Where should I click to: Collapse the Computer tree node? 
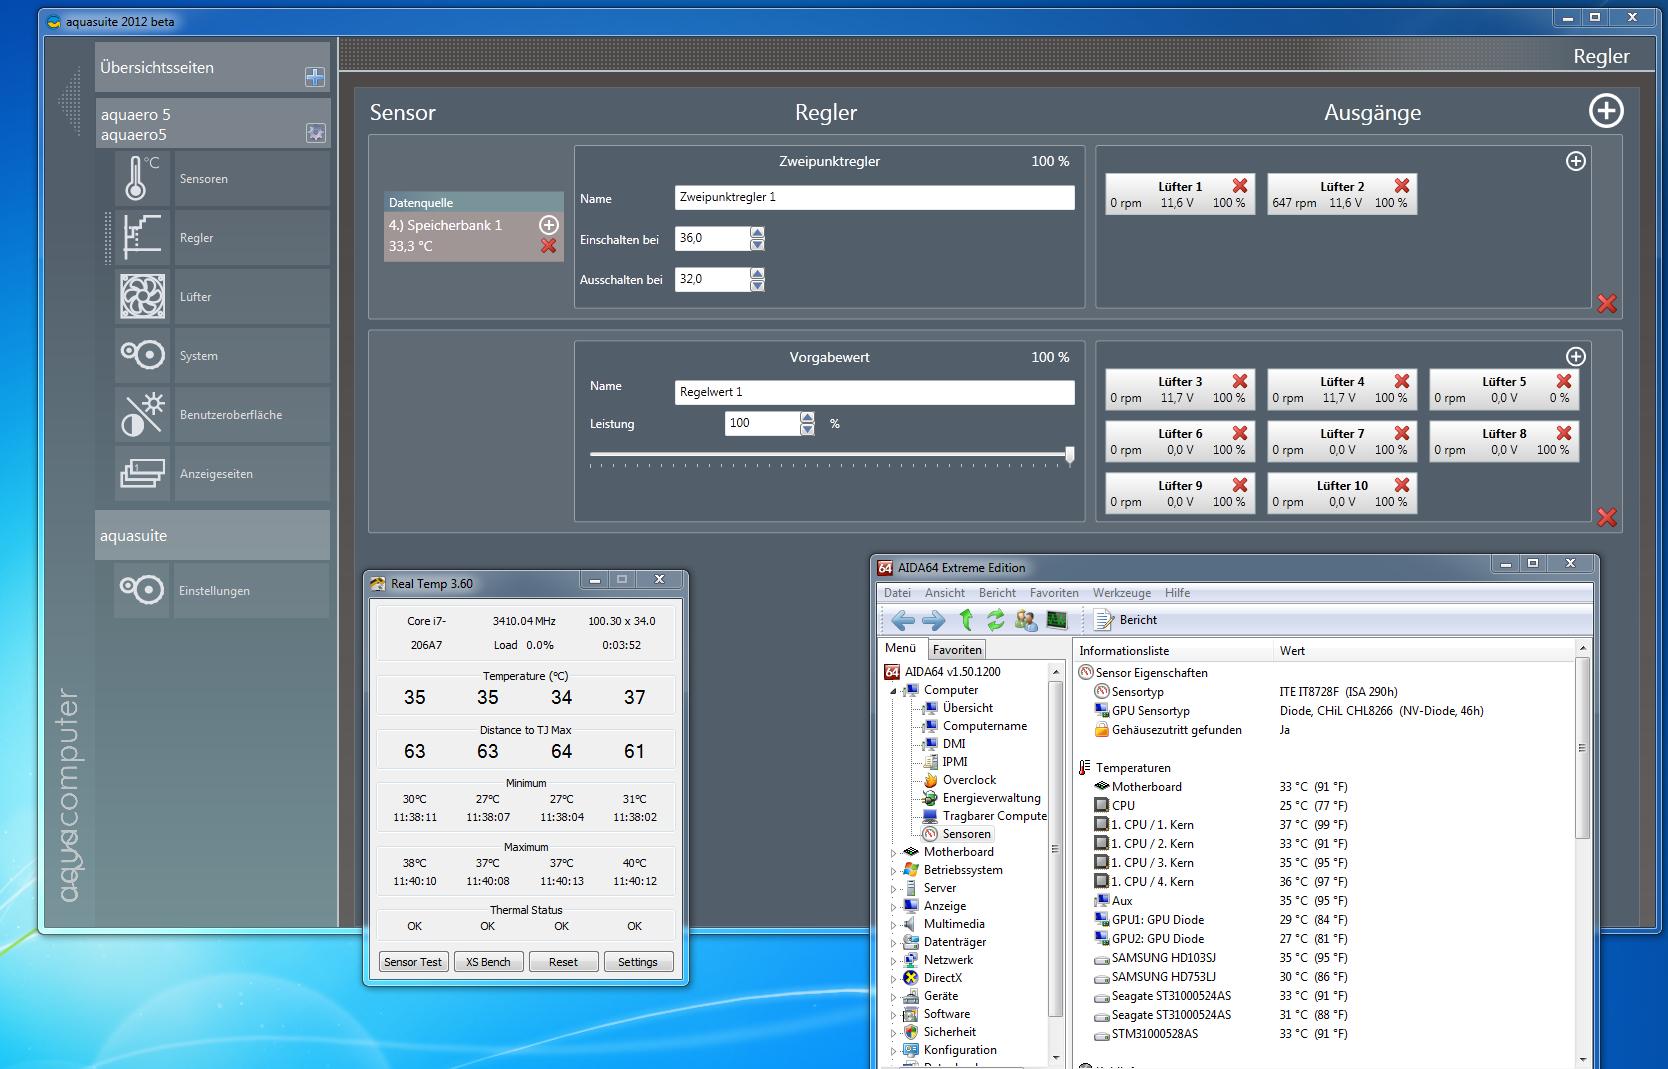[x=894, y=690]
